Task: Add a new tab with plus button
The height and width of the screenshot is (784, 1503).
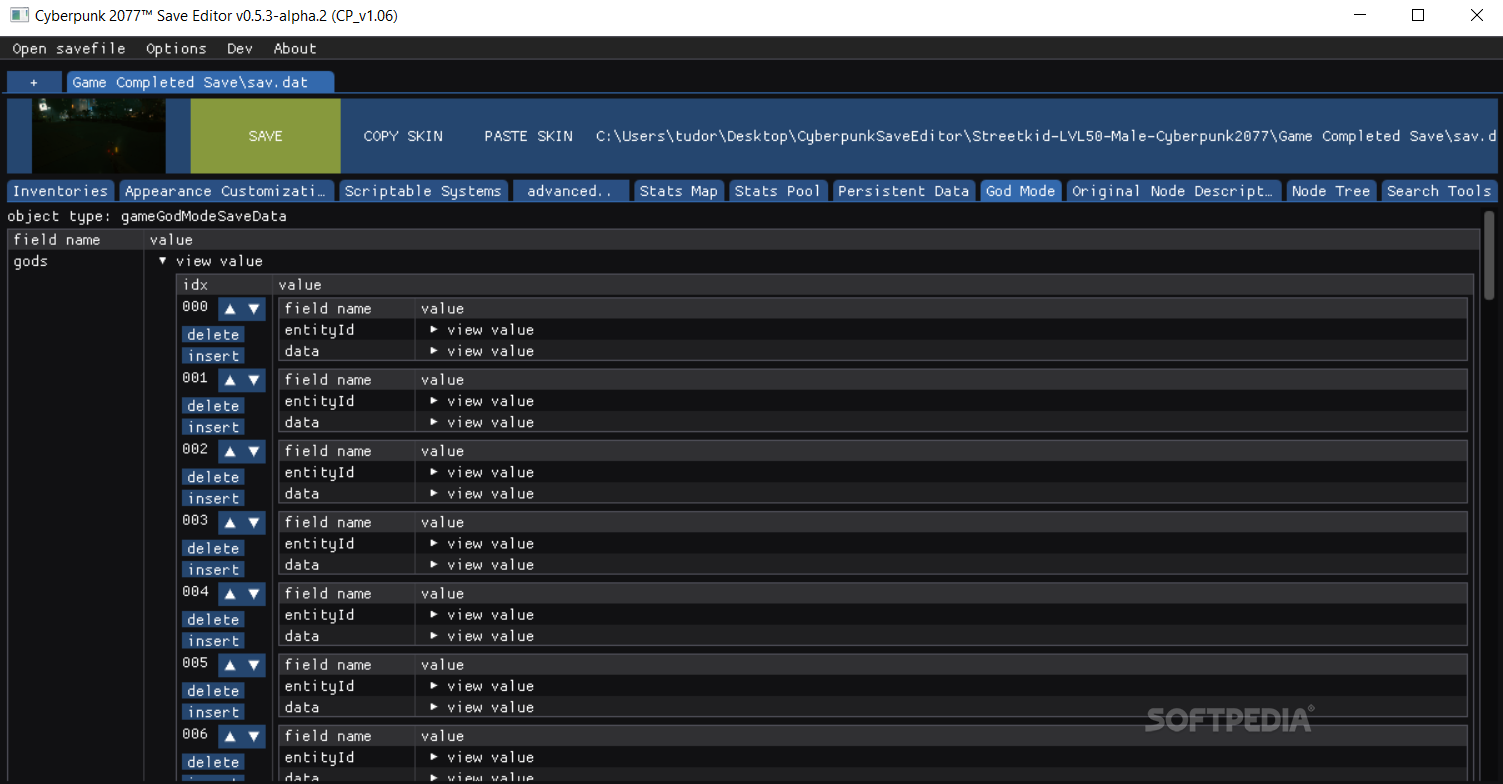Action: (x=34, y=82)
